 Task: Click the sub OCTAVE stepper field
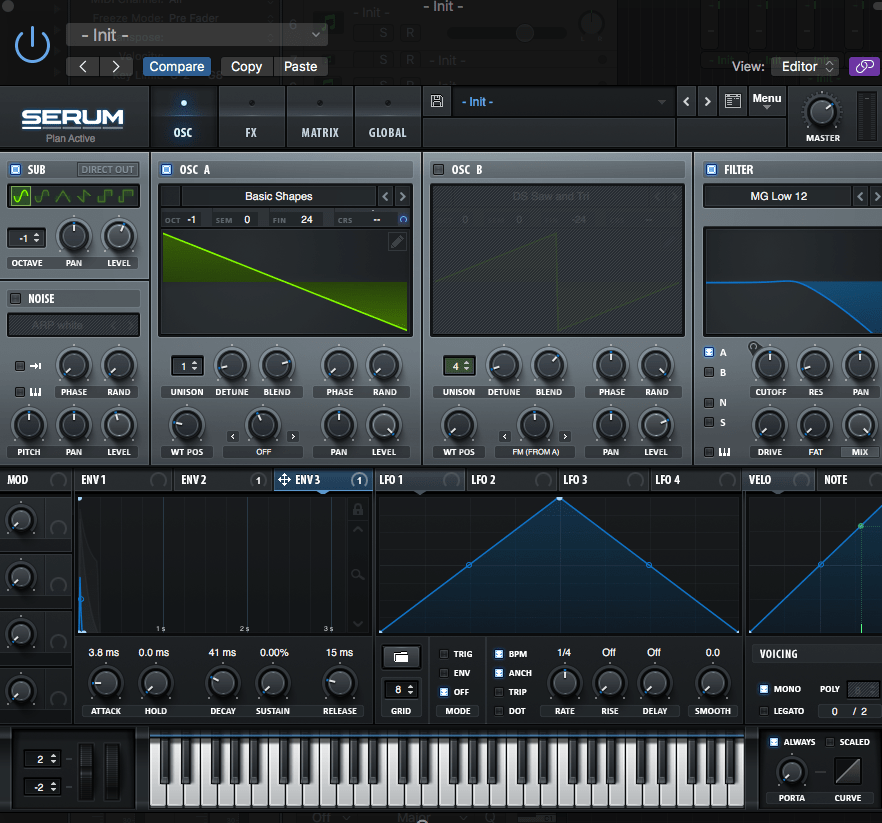26,238
